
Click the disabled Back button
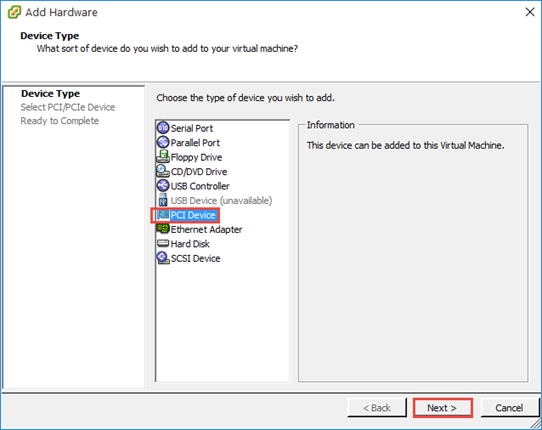[x=377, y=408]
